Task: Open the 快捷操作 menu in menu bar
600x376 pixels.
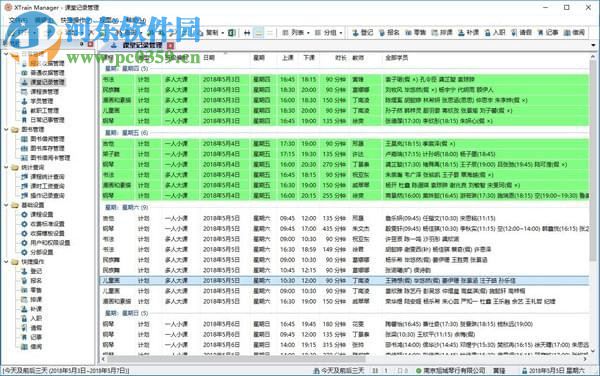Action: [x=77, y=20]
